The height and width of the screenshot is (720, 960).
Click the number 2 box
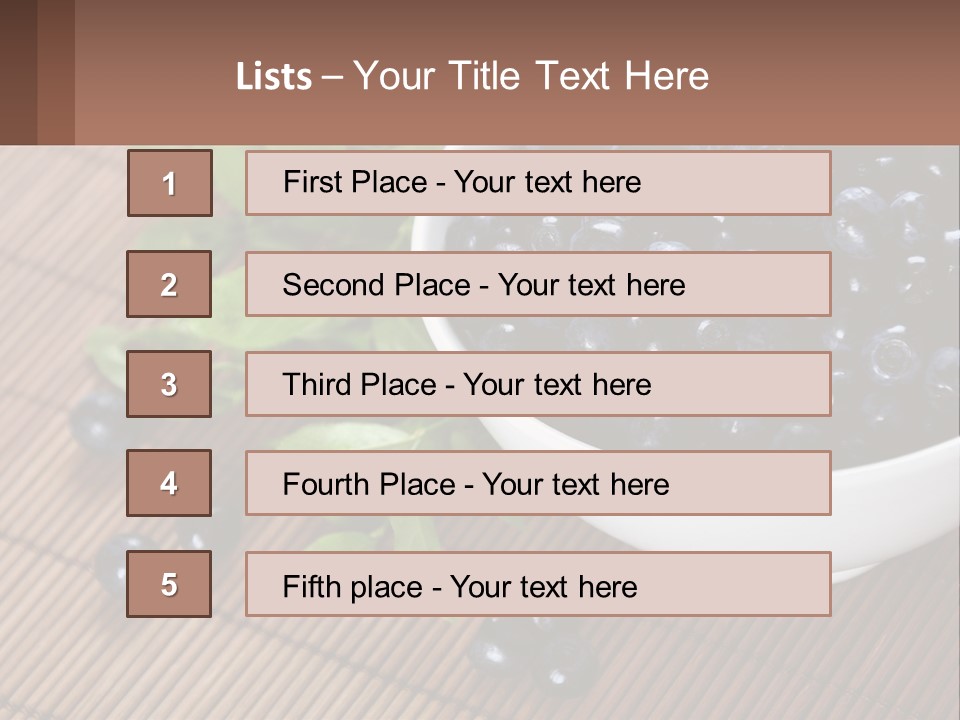[169, 284]
